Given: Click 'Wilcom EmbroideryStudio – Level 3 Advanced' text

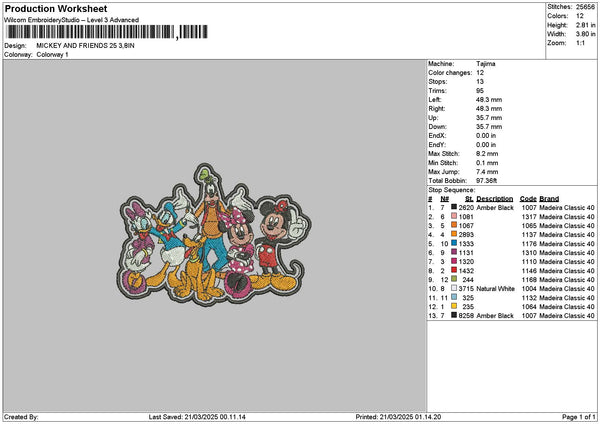Looking at the screenshot, I should 71,20.
